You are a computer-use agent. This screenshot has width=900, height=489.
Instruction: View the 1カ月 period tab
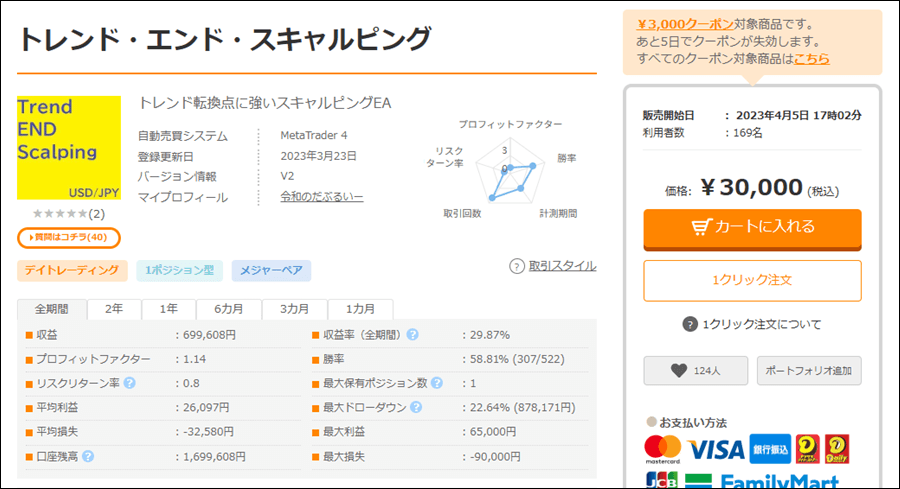tap(360, 309)
